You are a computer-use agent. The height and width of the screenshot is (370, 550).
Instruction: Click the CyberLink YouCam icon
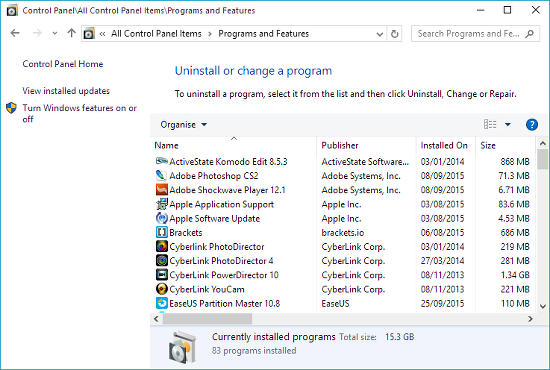point(162,289)
